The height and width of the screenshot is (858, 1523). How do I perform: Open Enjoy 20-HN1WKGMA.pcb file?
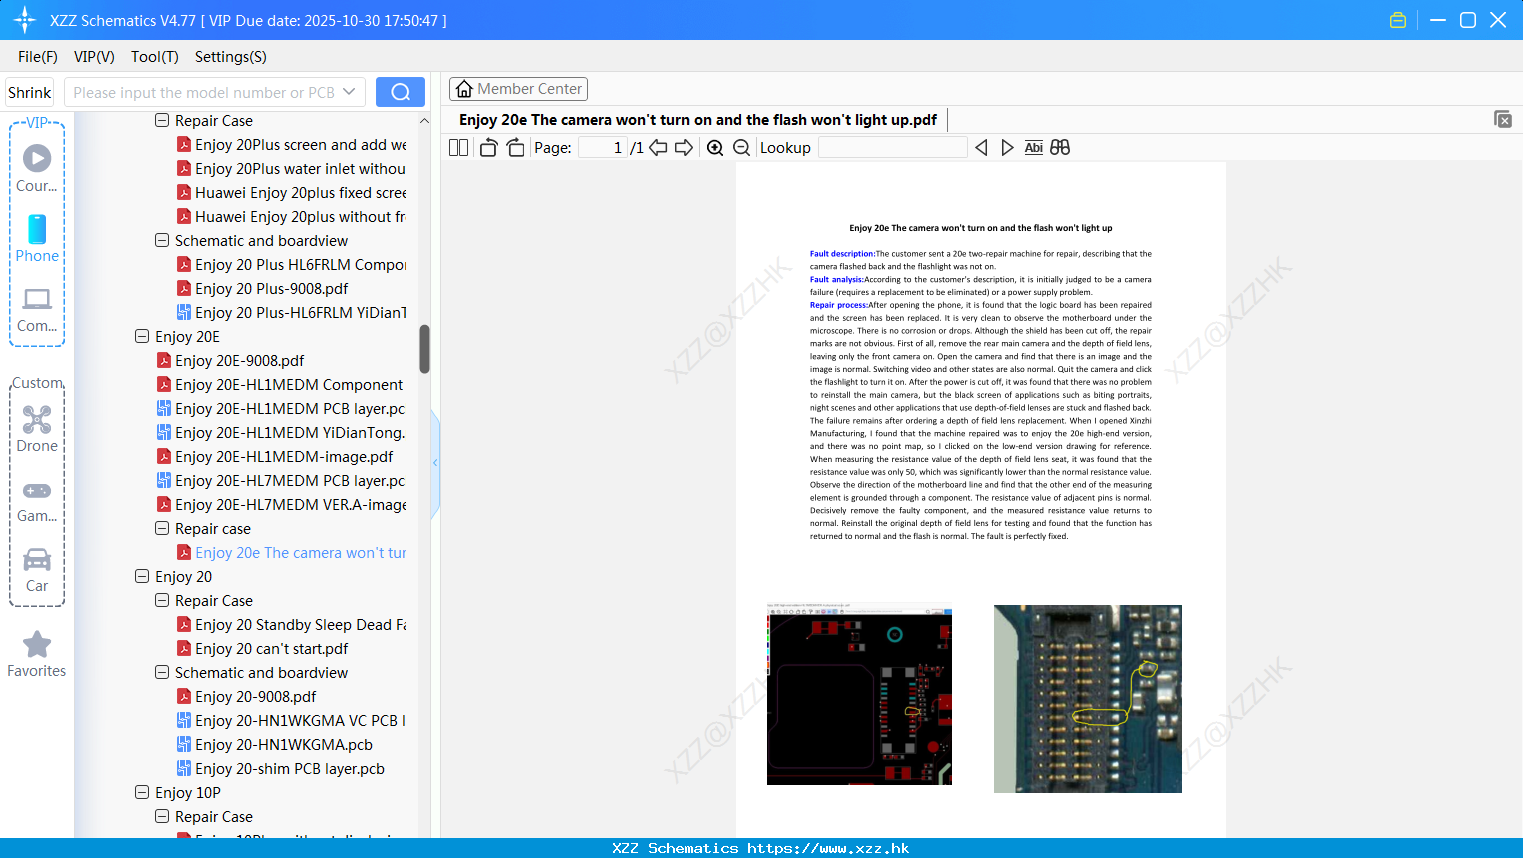click(x=283, y=745)
